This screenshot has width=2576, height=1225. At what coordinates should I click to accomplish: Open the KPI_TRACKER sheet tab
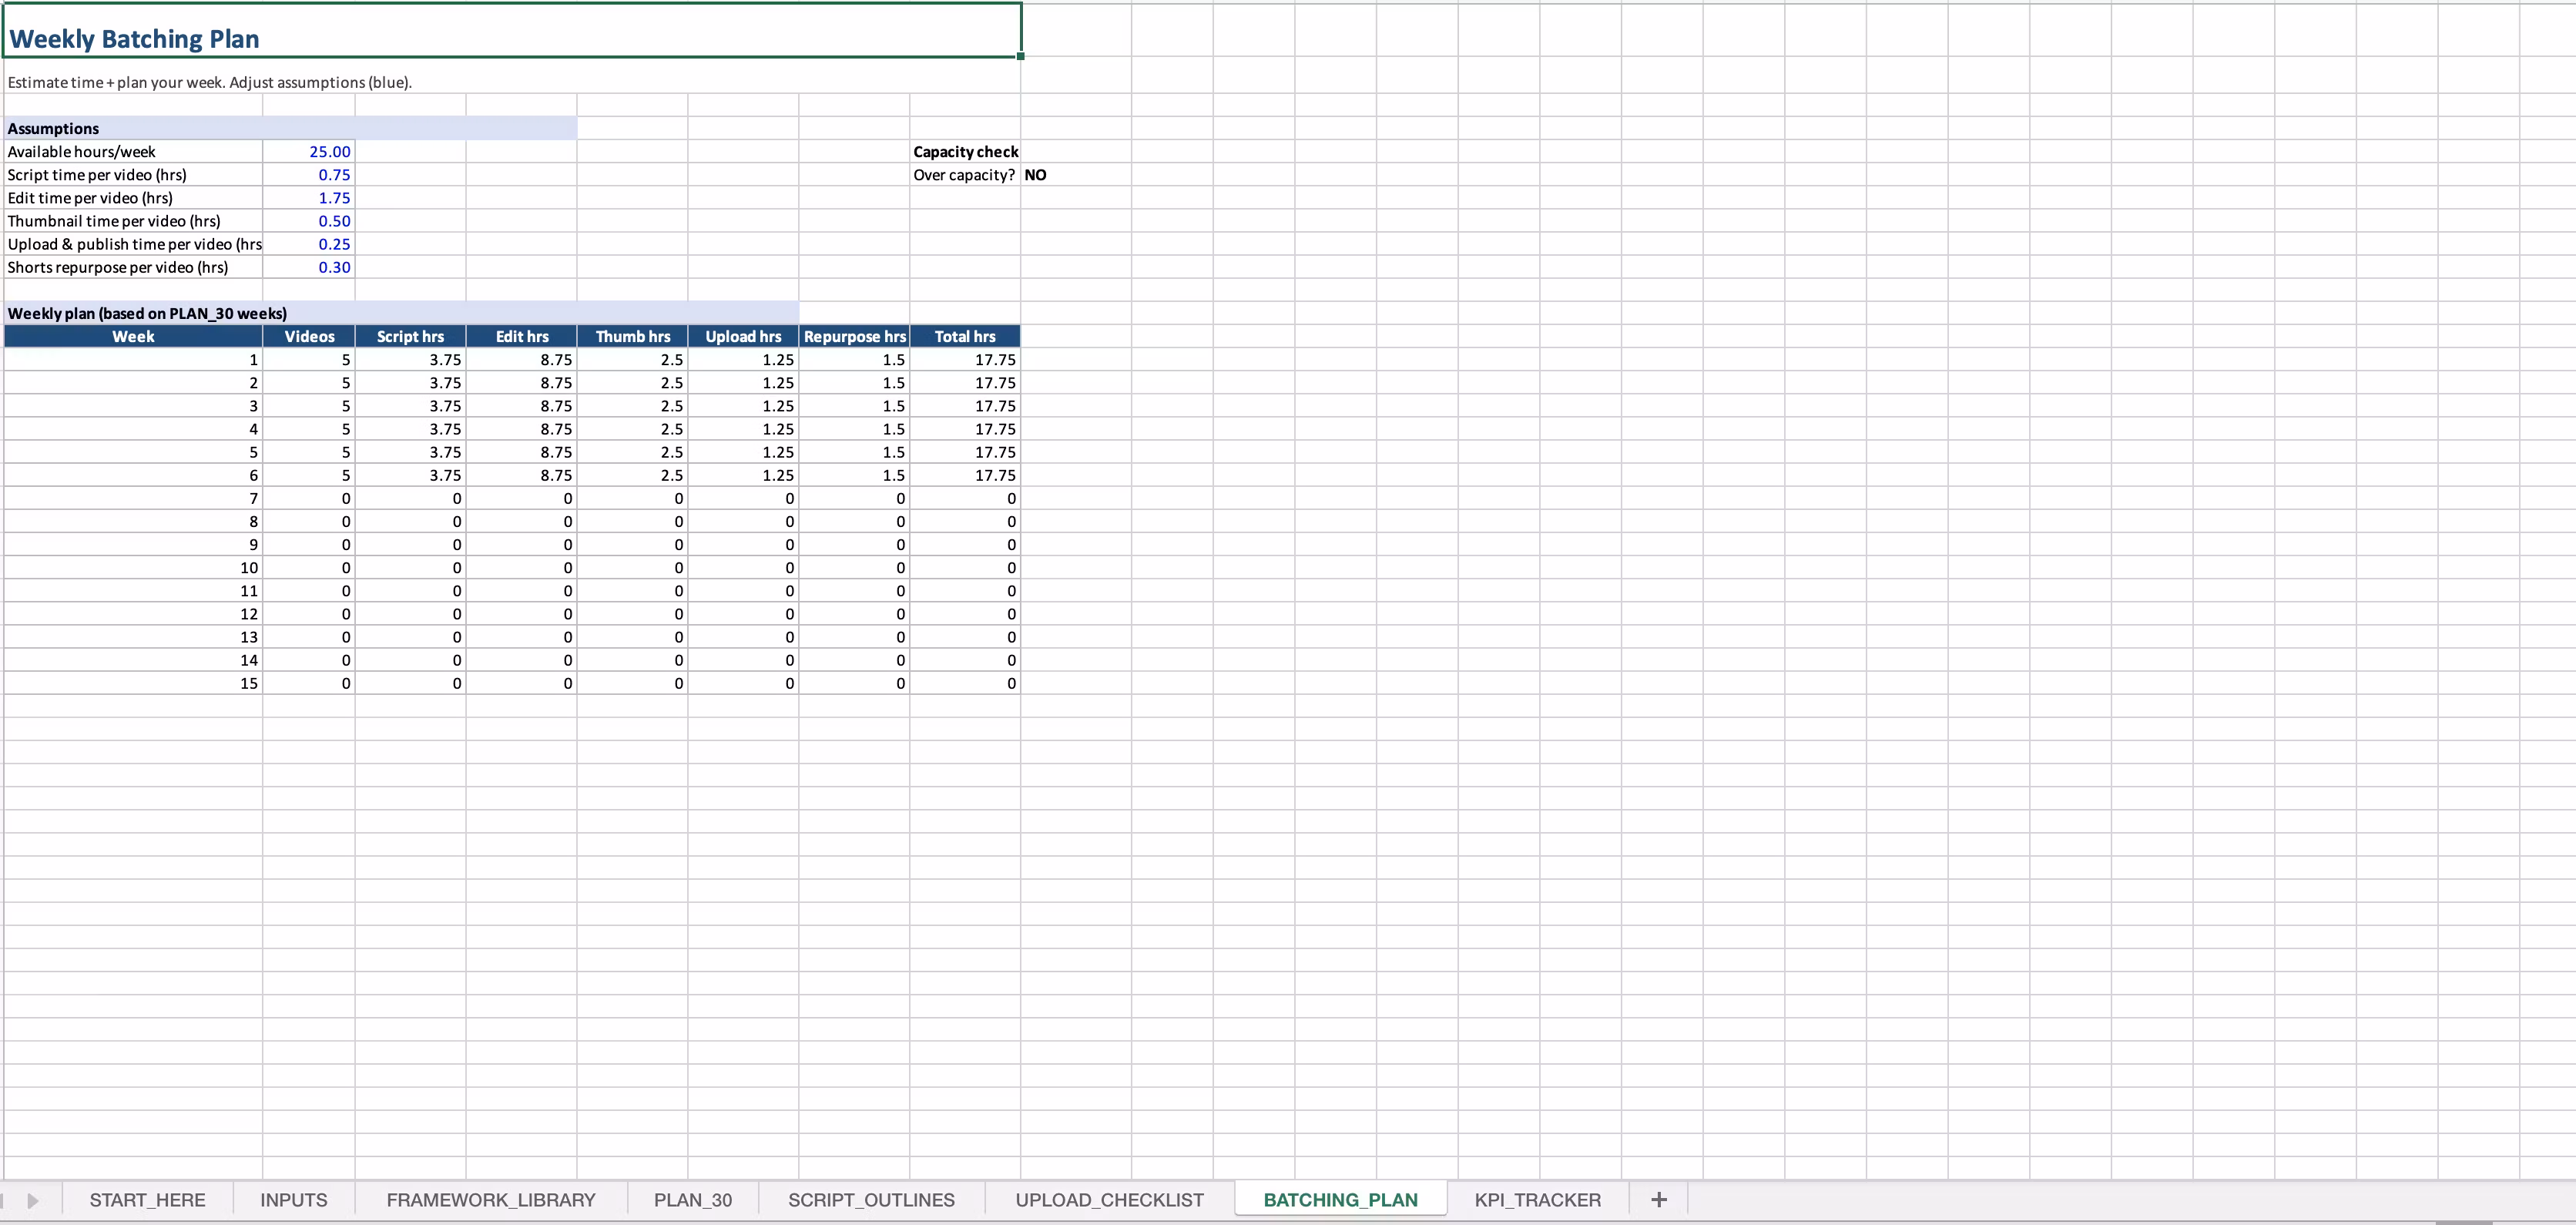click(1537, 1200)
